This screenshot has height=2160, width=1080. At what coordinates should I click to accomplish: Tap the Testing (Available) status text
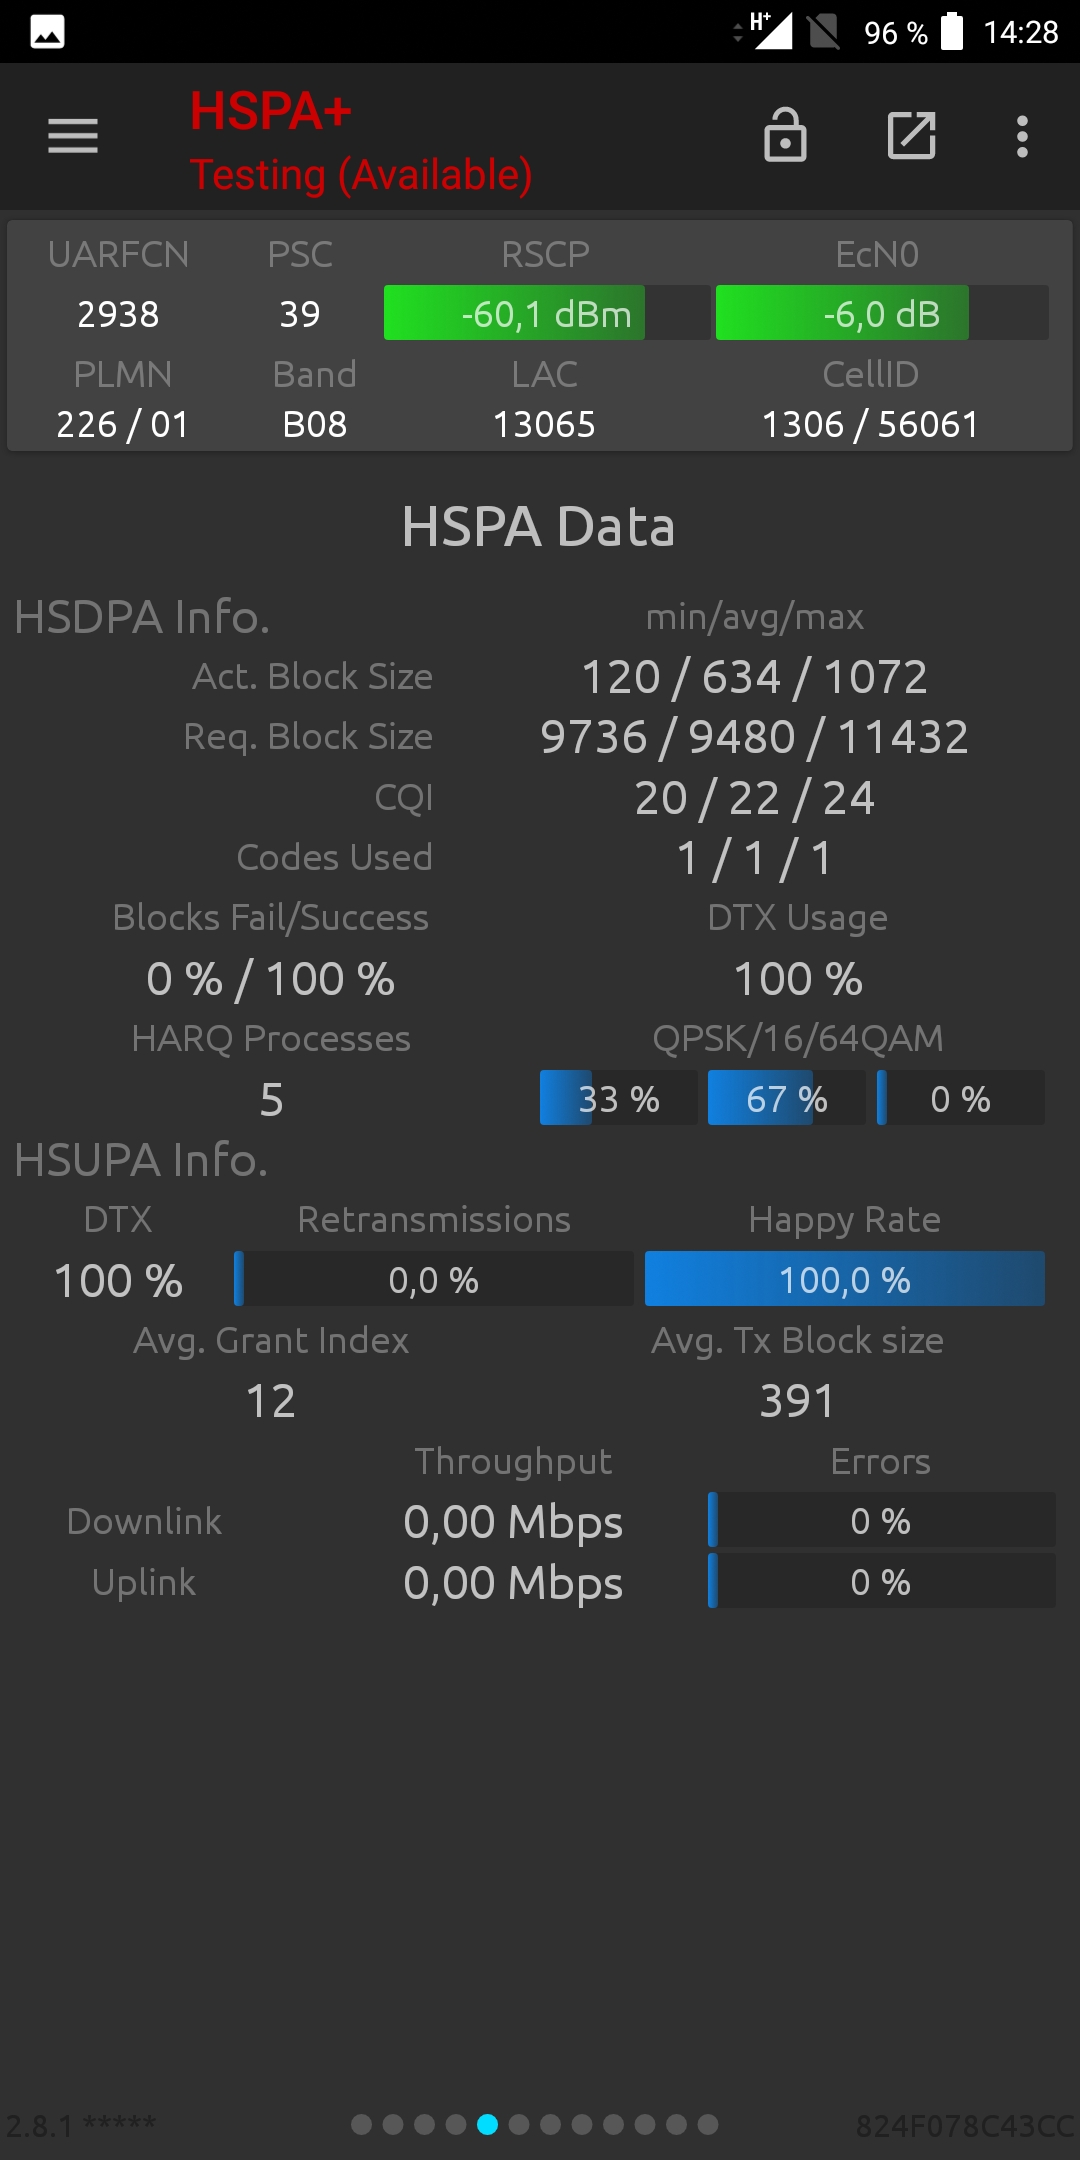pos(361,175)
